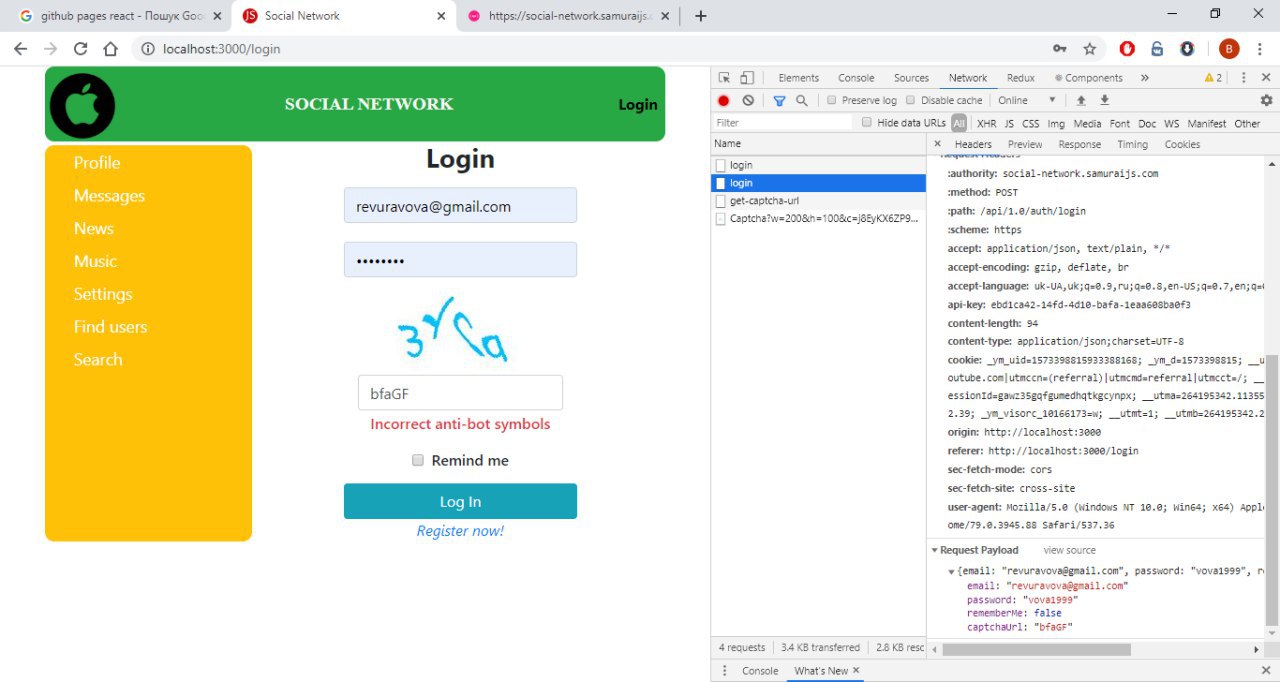Open the Timing tab
The image size is (1280, 682).
click(x=1132, y=144)
